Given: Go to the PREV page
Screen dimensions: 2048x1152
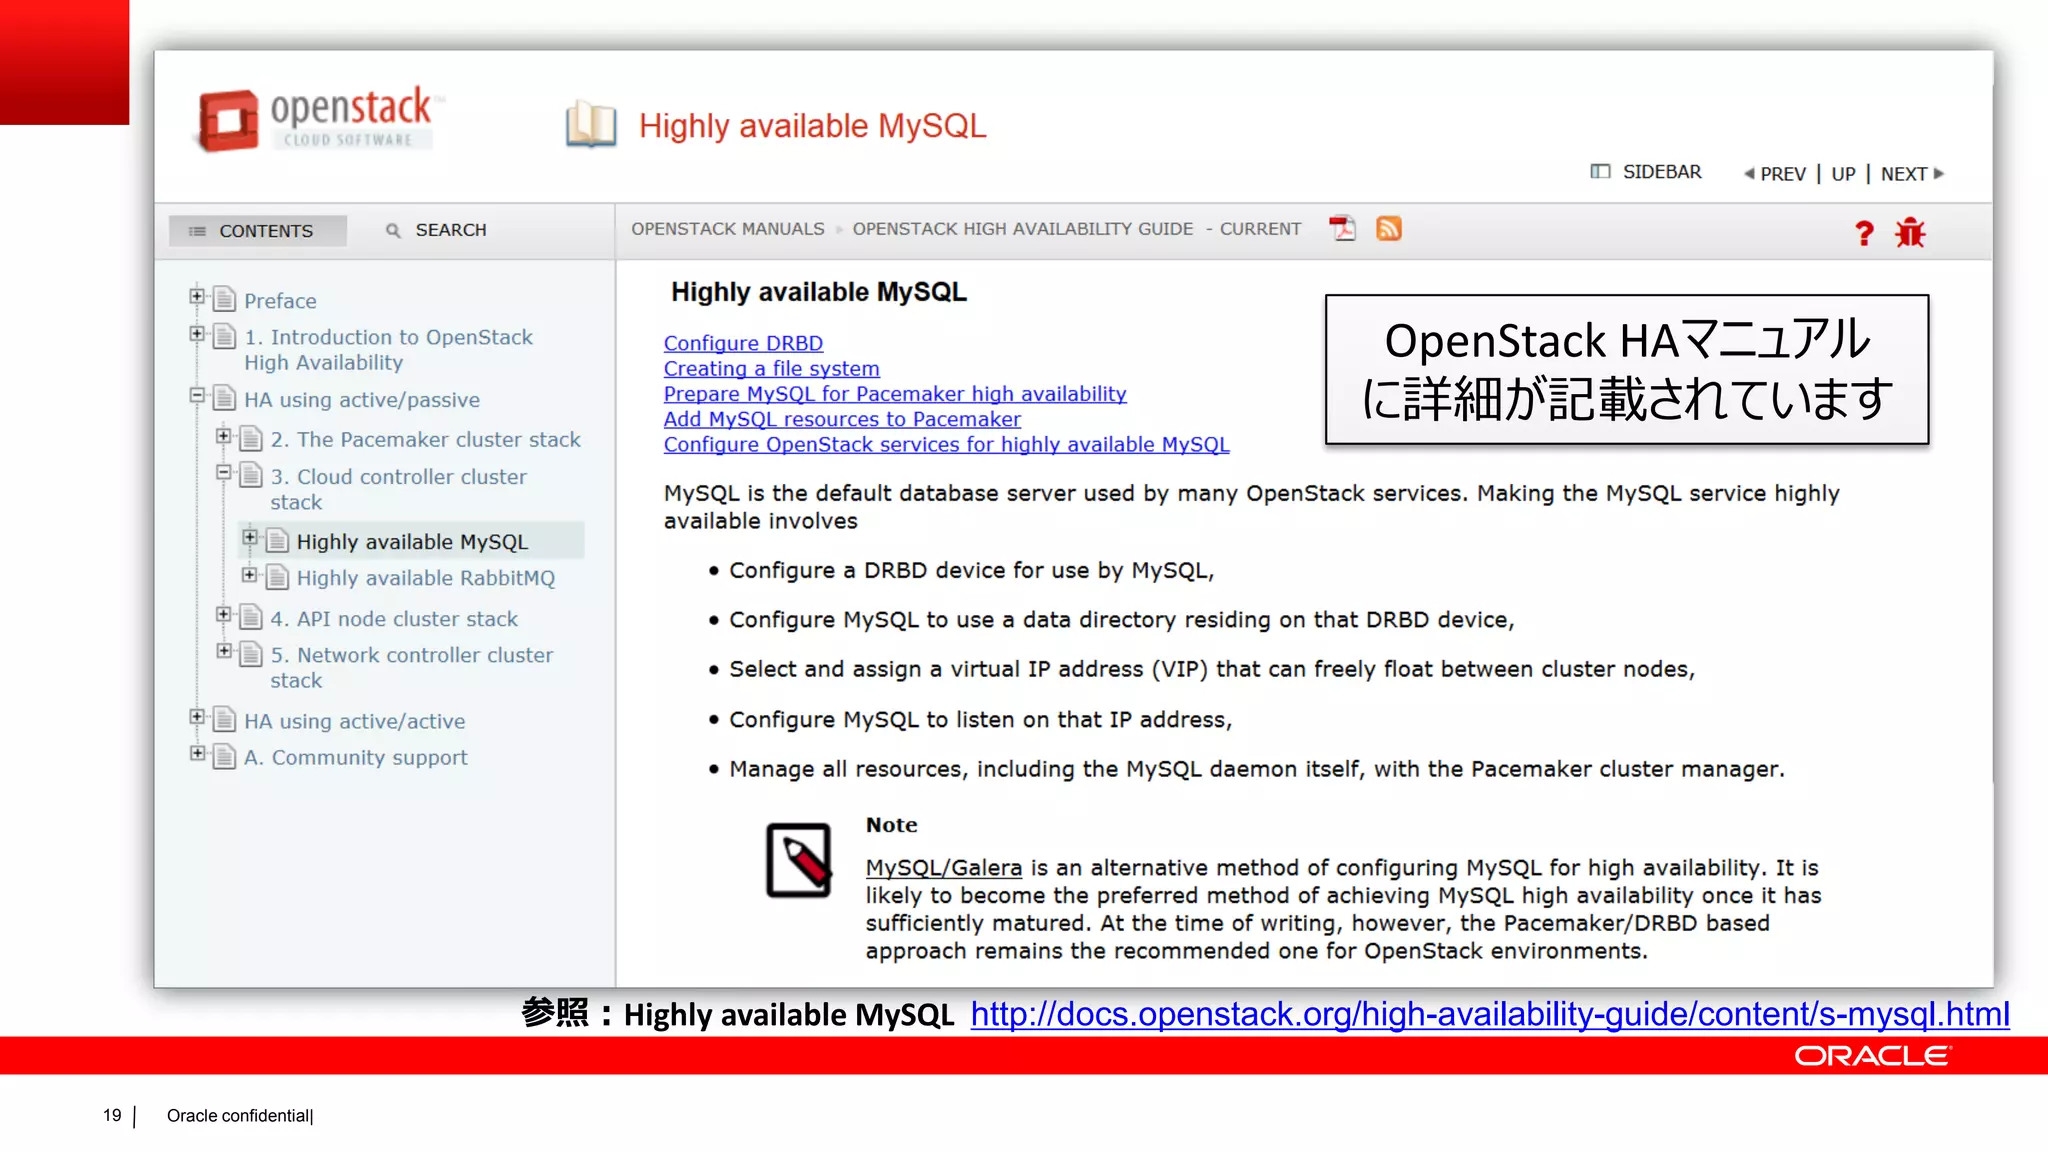Looking at the screenshot, I should point(1775,174).
